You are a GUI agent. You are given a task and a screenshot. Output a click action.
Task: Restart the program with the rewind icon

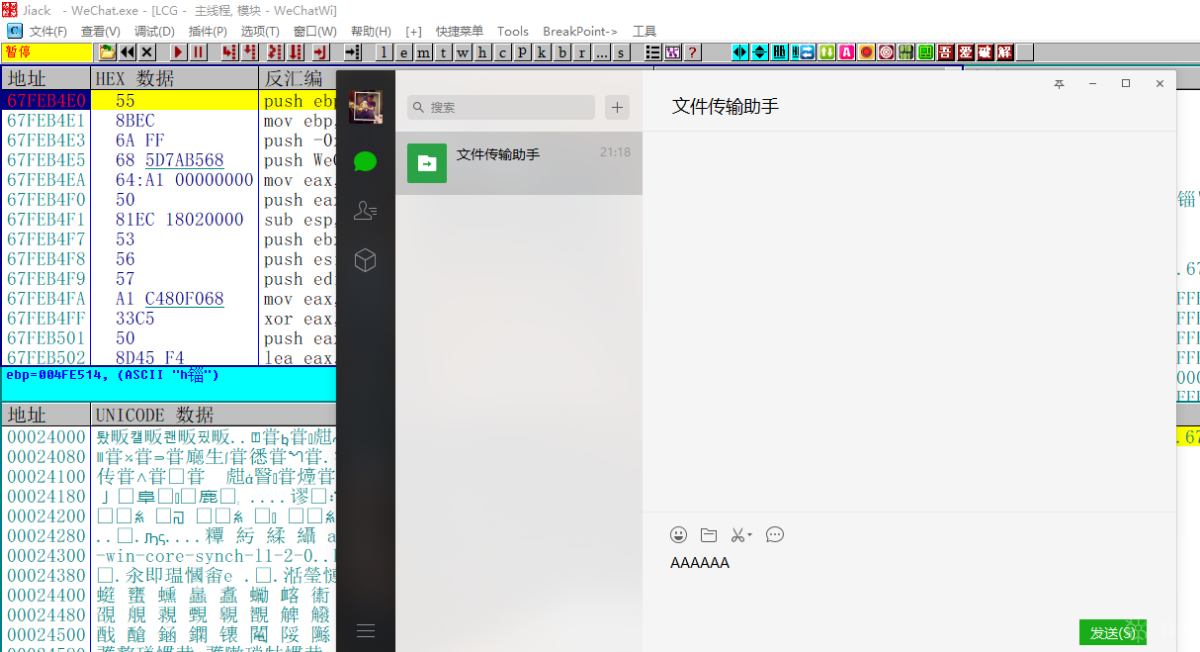tap(128, 52)
